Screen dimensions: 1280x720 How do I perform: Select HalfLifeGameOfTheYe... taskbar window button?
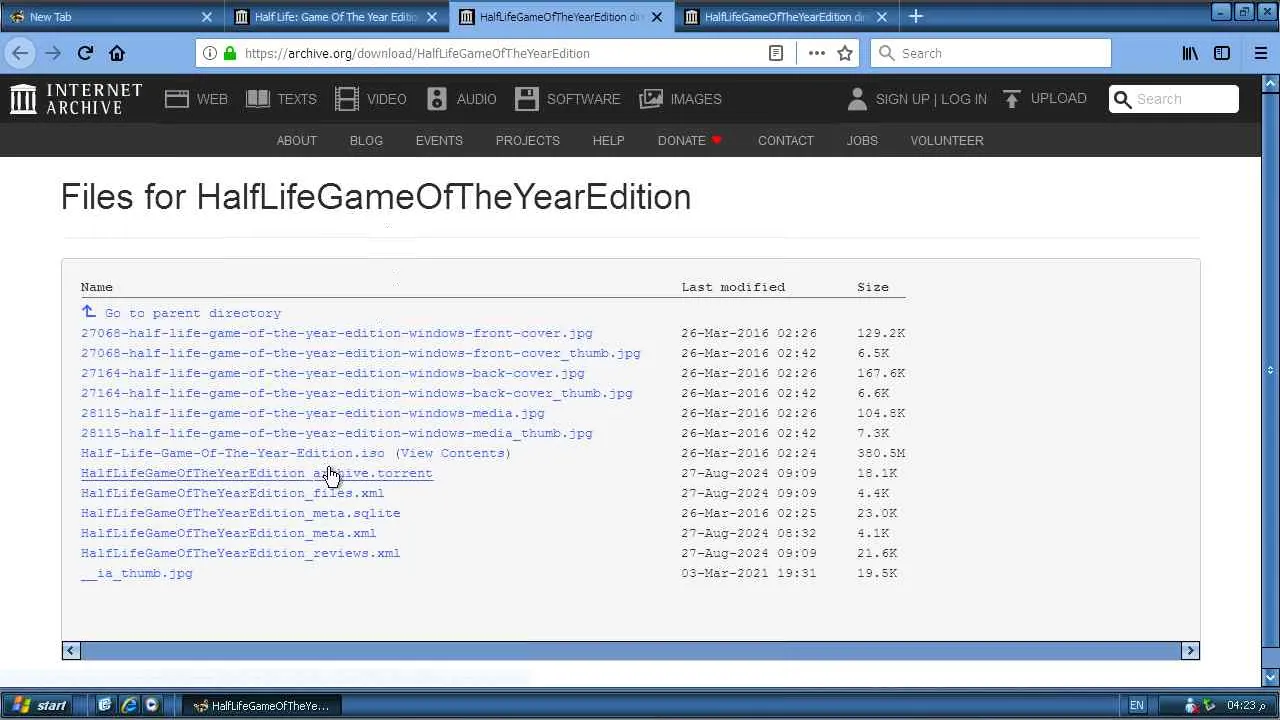coord(262,705)
